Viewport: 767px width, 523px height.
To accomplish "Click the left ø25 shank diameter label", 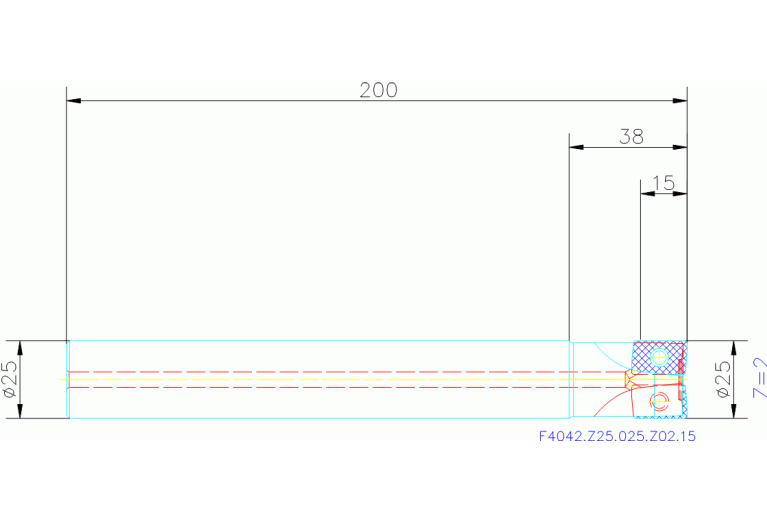I will tap(11, 380).
